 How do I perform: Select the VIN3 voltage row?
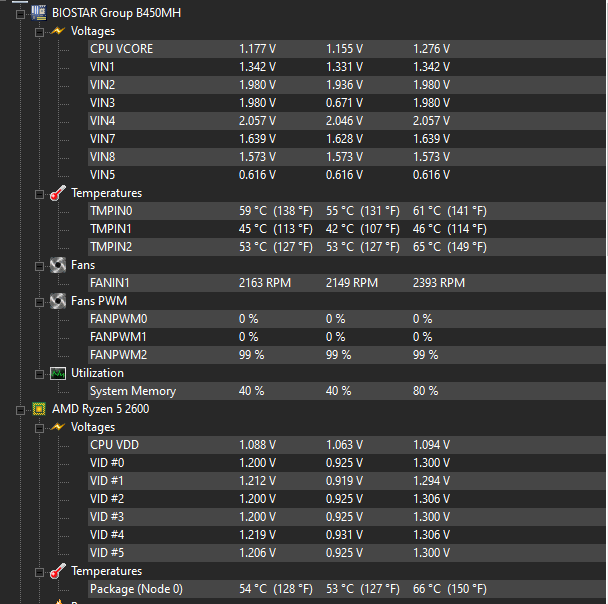tap(347, 103)
